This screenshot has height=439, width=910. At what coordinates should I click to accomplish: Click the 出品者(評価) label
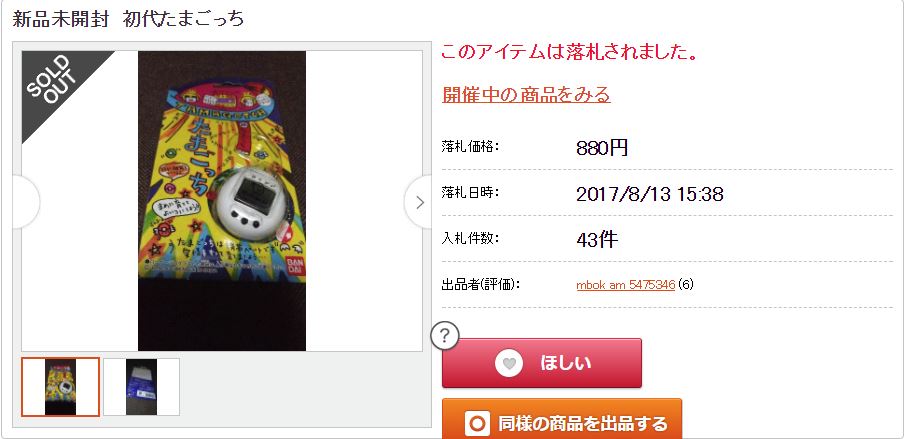(x=481, y=285)
